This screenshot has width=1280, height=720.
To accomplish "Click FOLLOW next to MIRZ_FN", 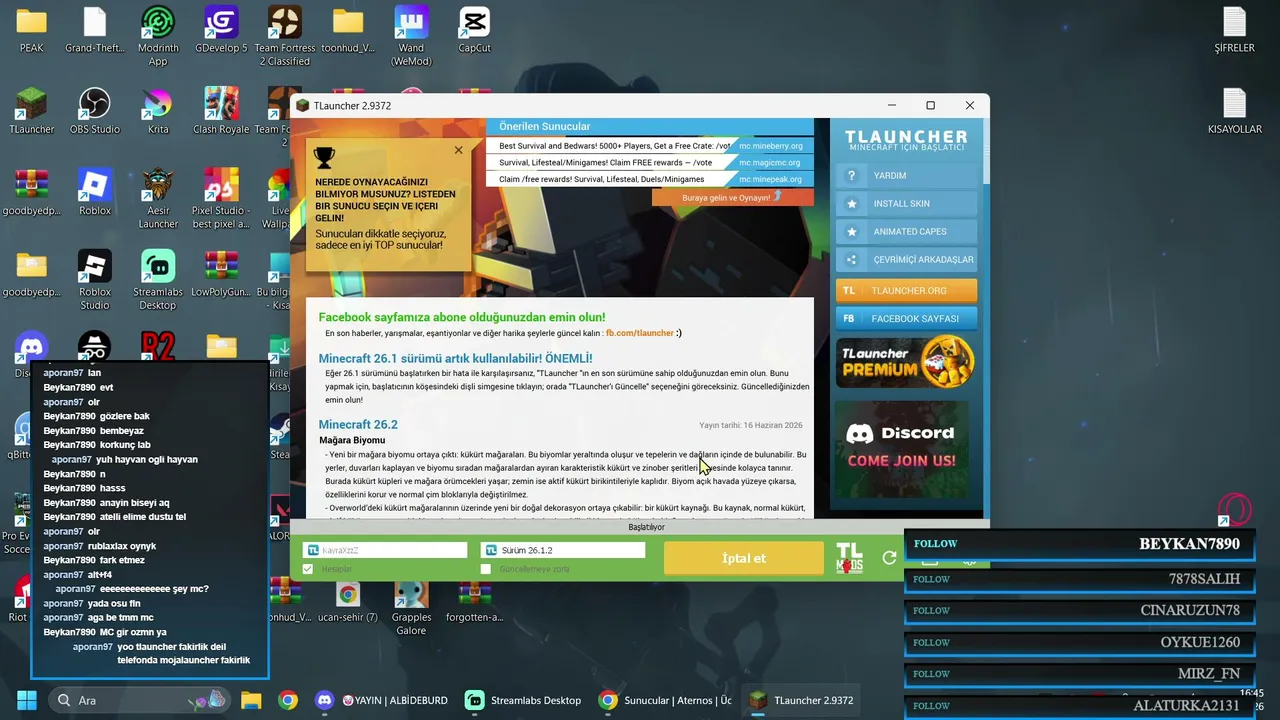I will (x=932, y=674).
